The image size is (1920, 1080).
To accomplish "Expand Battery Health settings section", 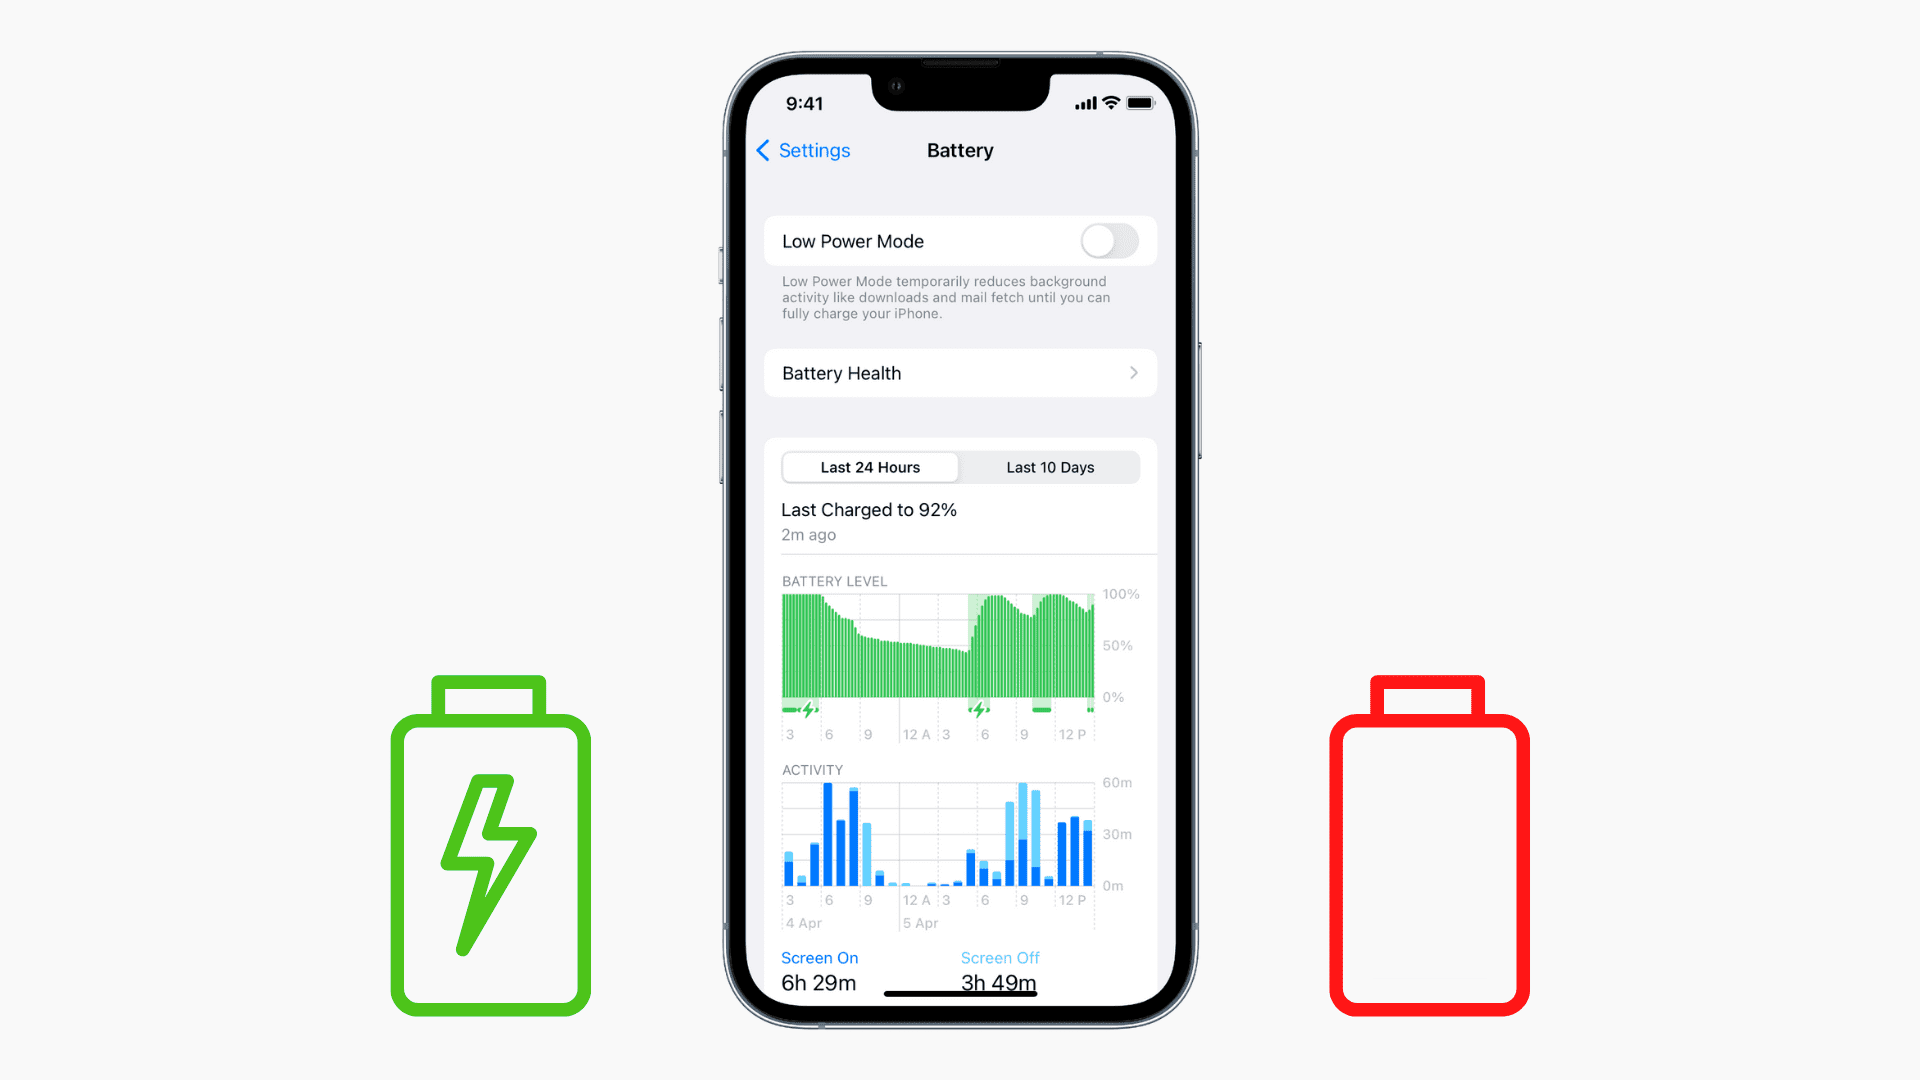I will pos(959,373).
